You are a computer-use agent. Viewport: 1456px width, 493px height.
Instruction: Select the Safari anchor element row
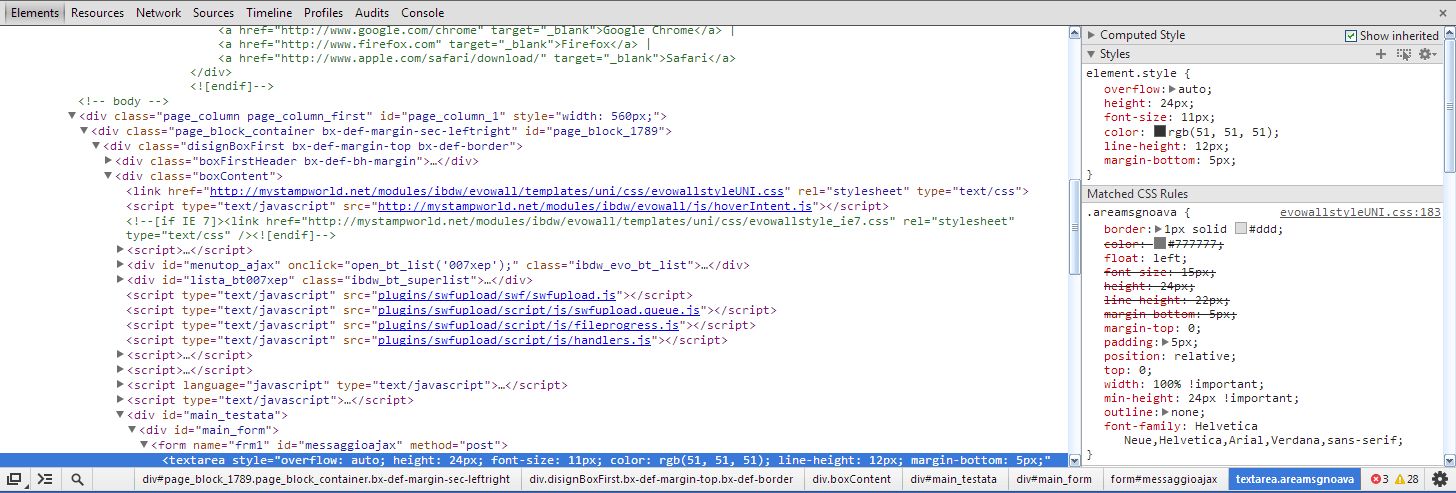click(478, 57)
